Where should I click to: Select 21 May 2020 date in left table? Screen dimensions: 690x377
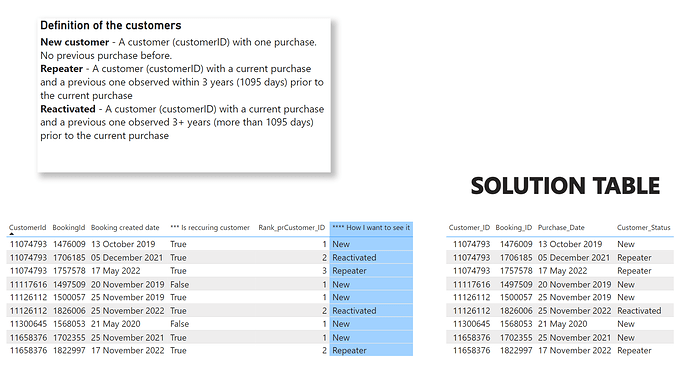point(116,324)
